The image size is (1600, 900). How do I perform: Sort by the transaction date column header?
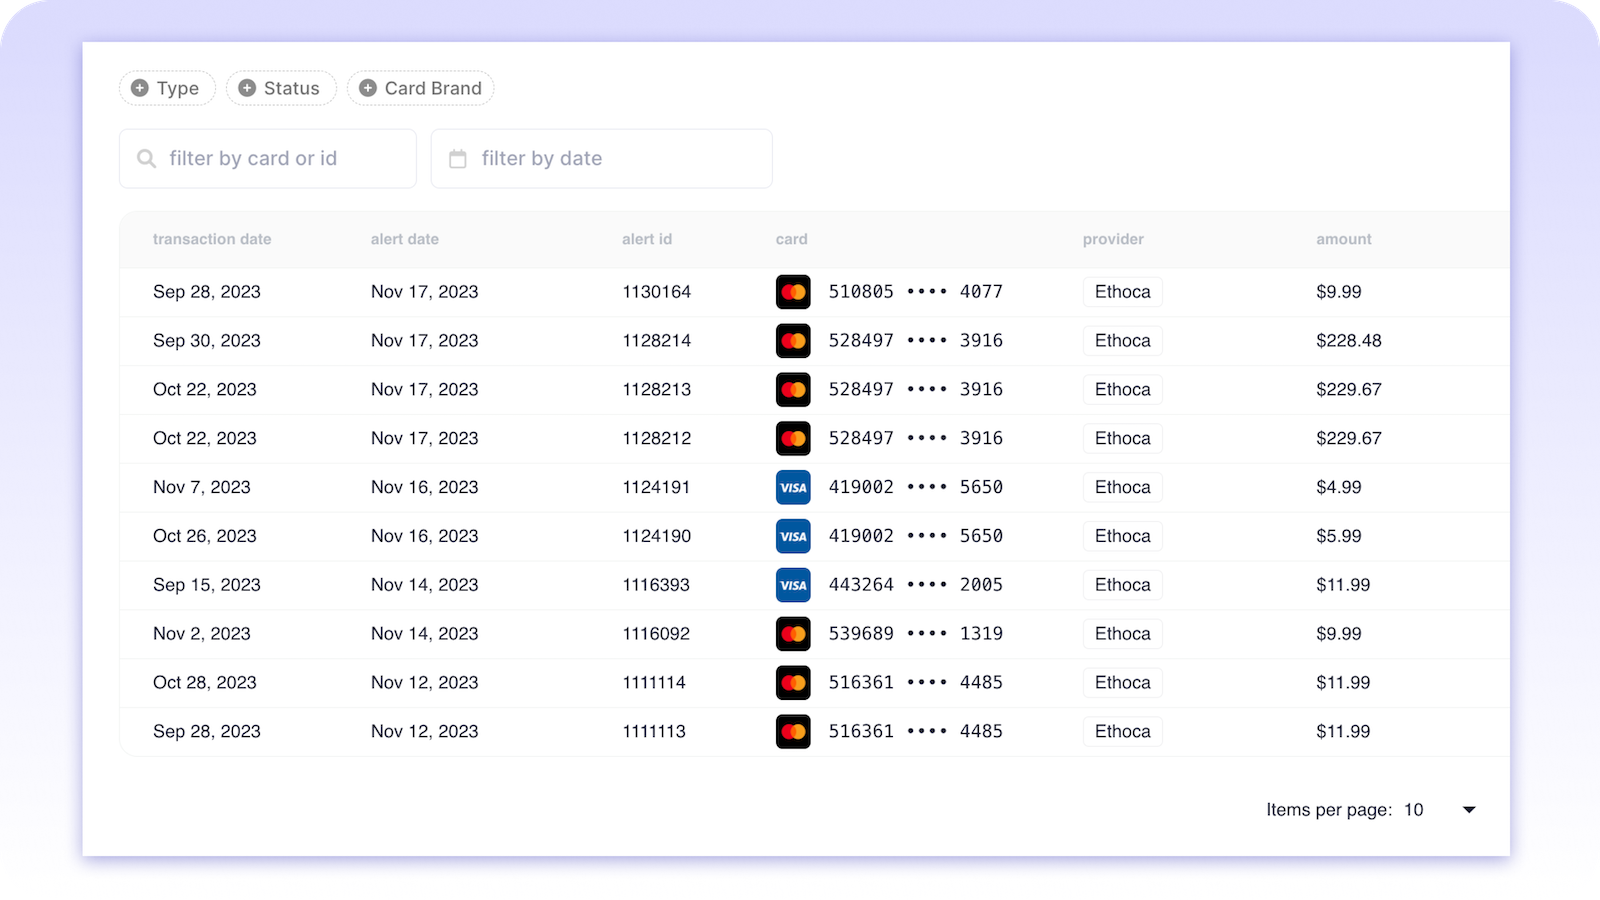[x=211, y=239]
